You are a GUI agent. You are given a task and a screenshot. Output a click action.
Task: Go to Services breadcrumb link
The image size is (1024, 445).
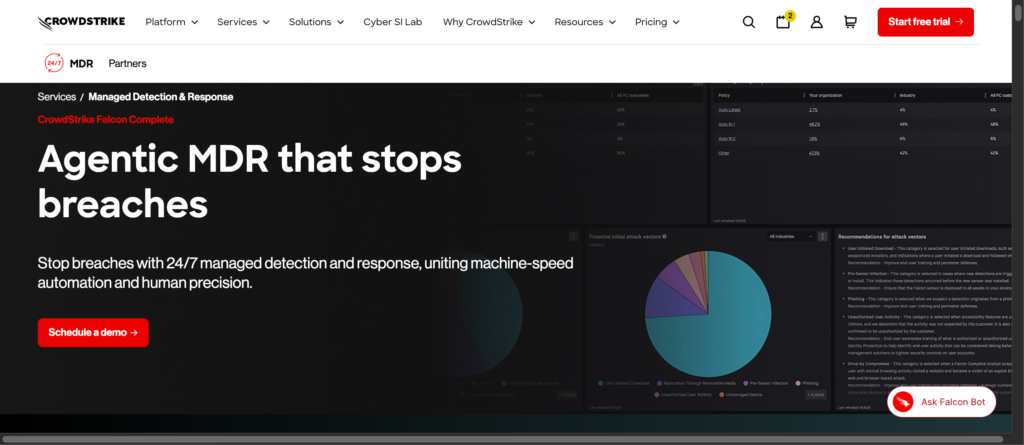click(x=57, y=97)
